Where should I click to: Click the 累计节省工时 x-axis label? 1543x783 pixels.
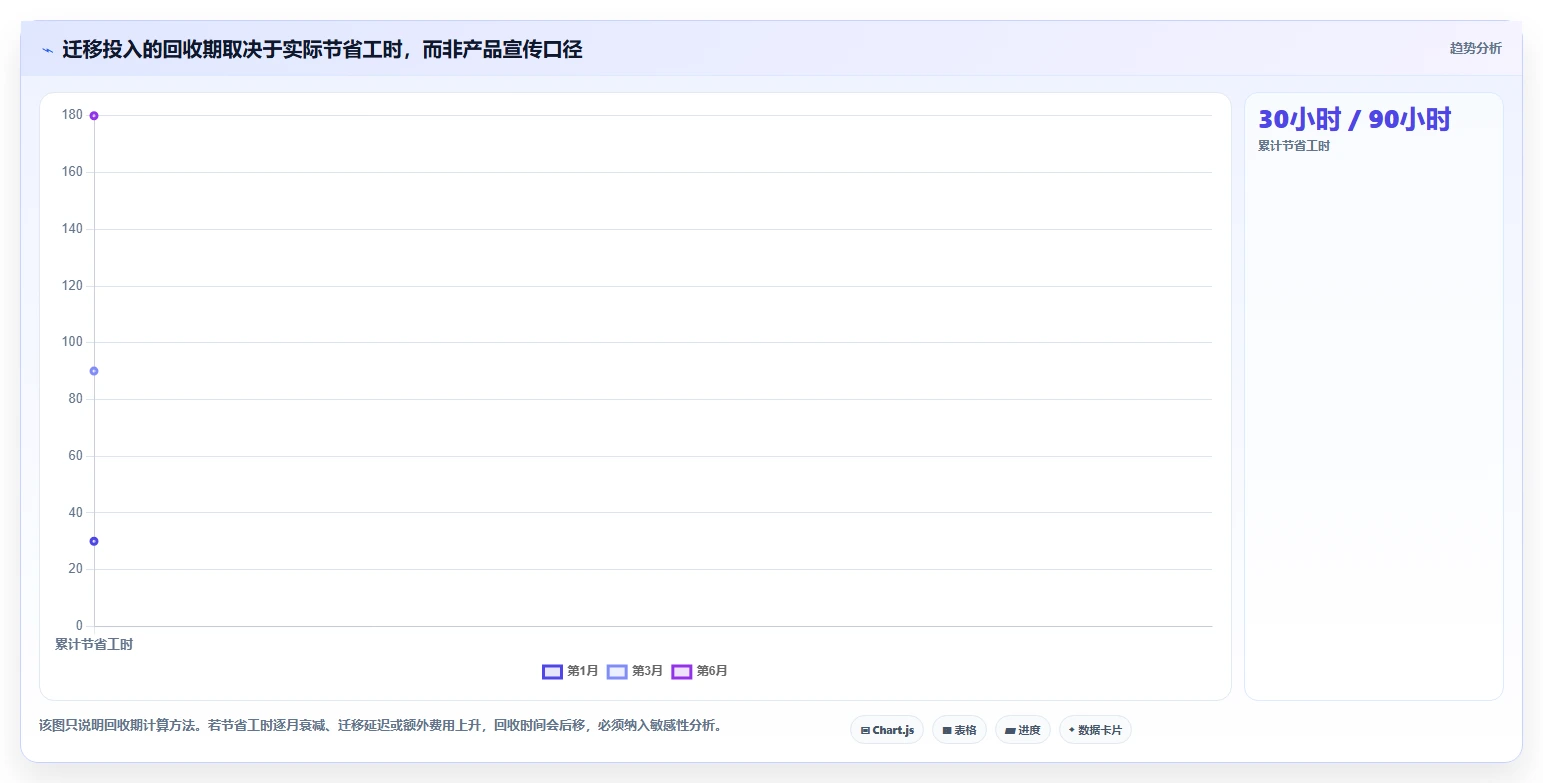pos(94,644)
